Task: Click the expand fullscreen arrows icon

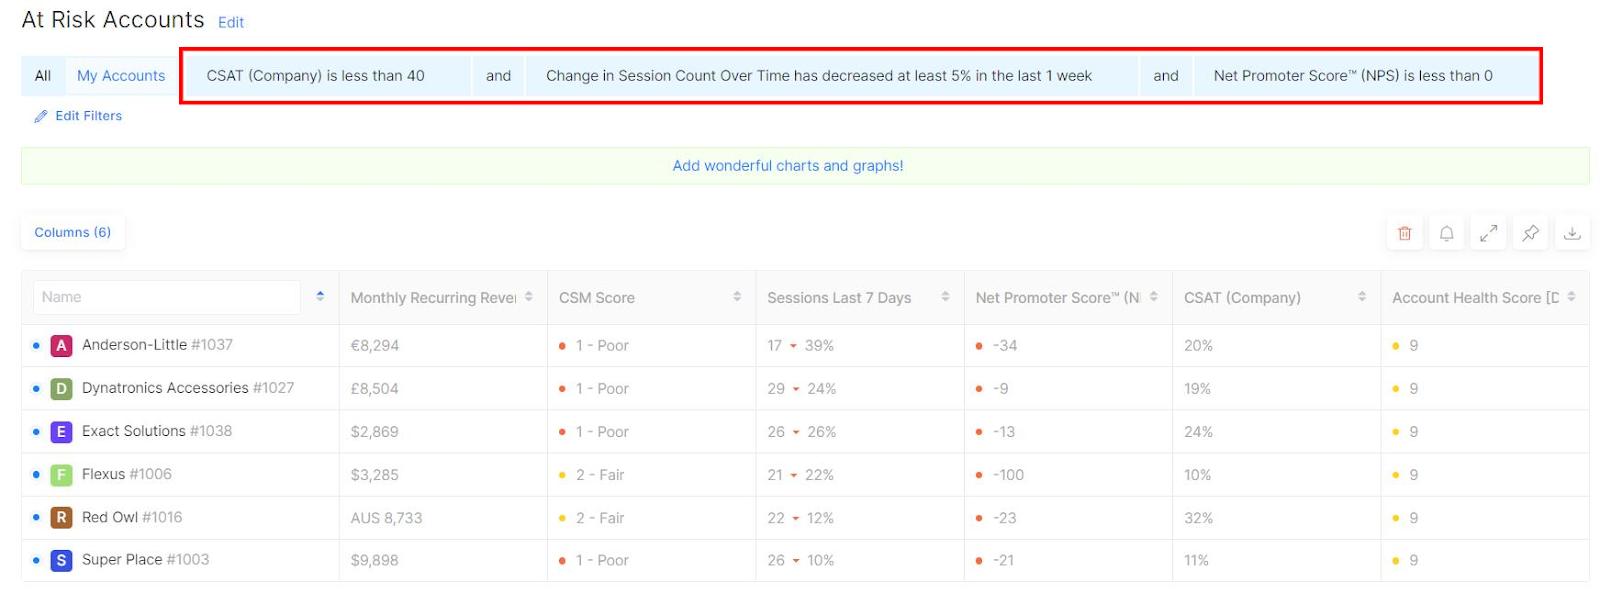Action: [1488, 233]
